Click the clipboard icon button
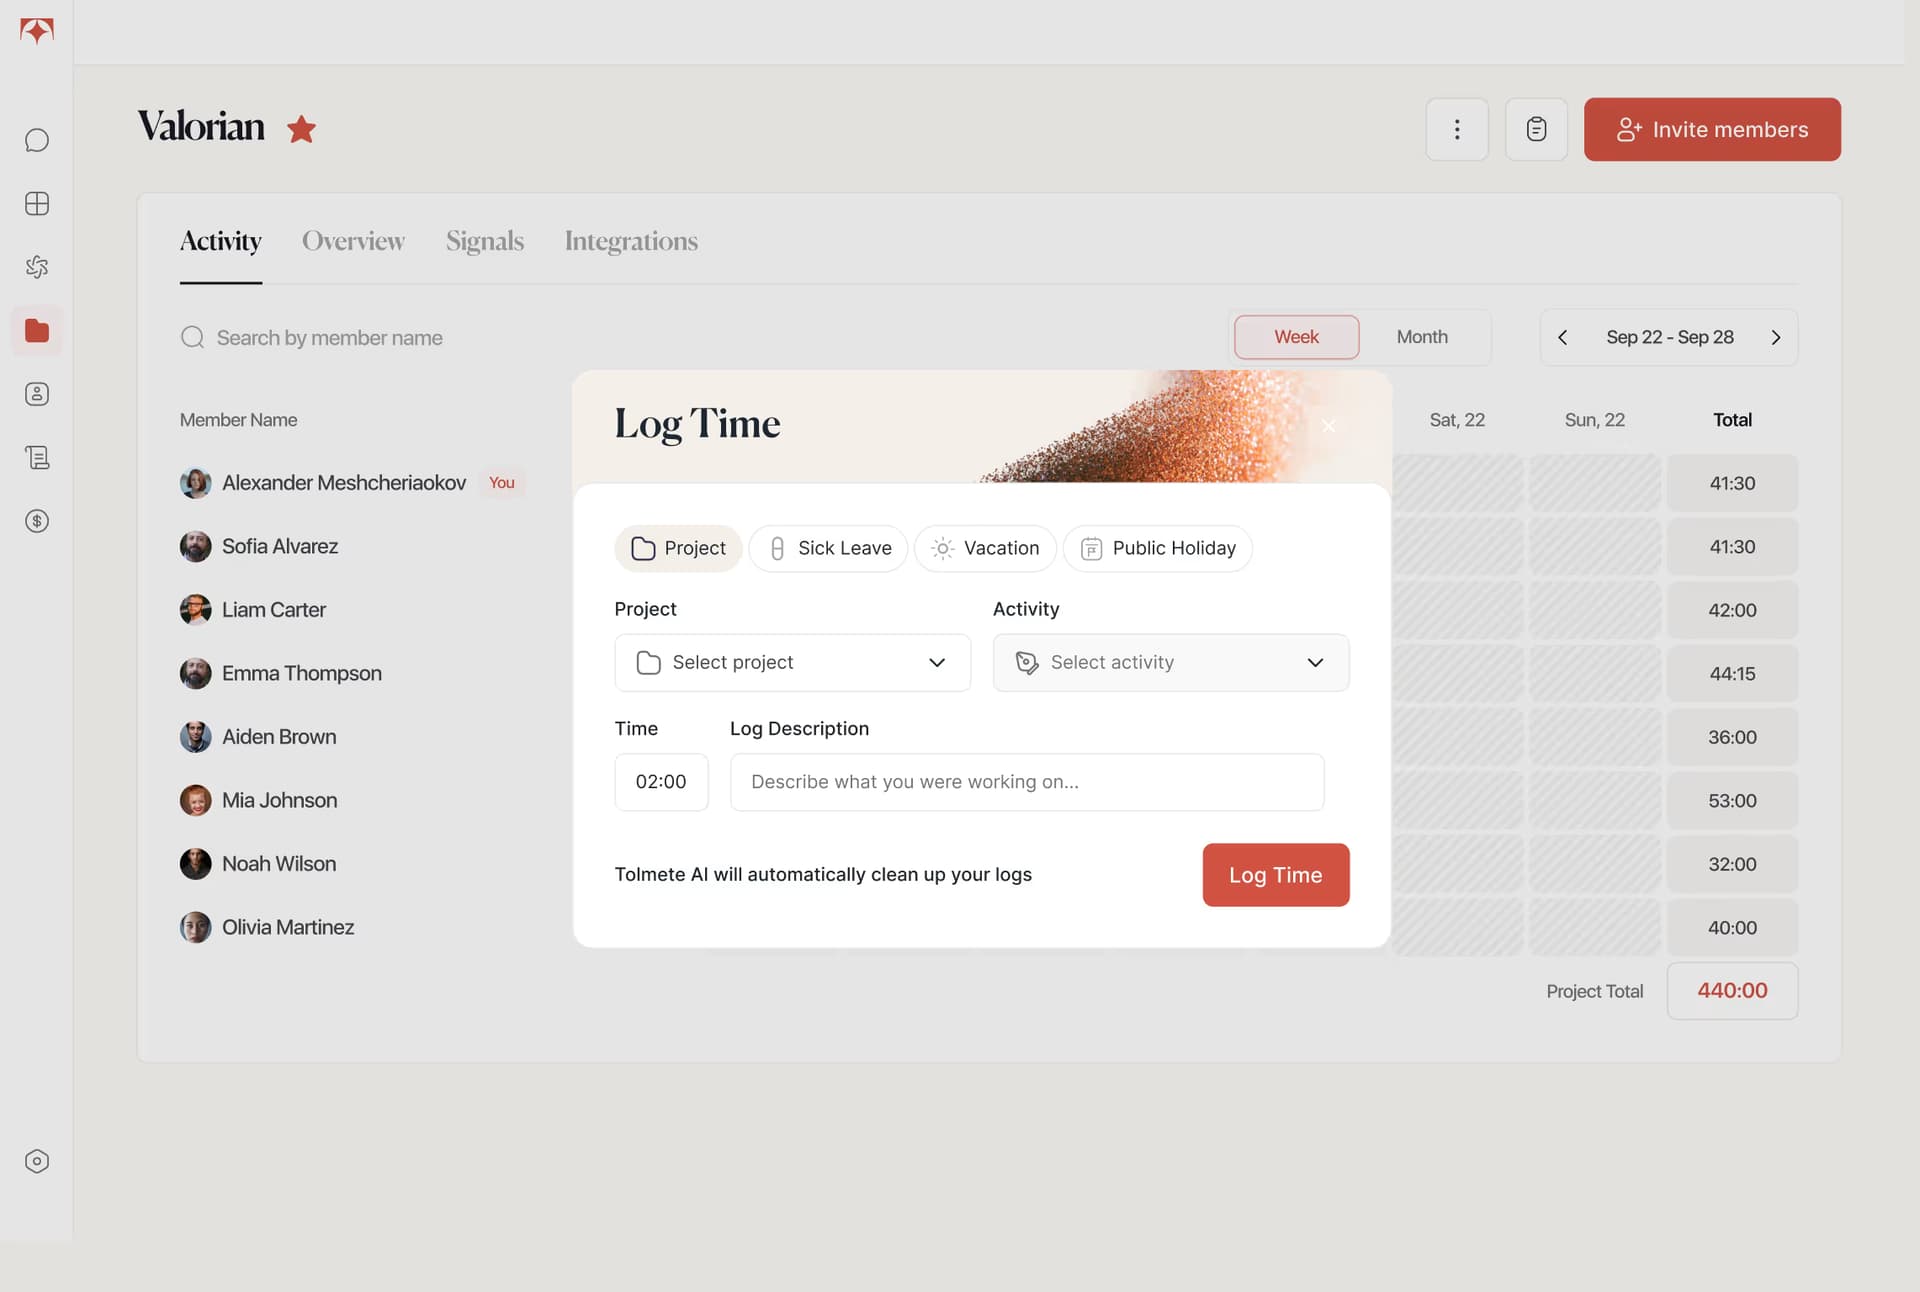Screen dimensions: 1920x1292 (1536, 129)
